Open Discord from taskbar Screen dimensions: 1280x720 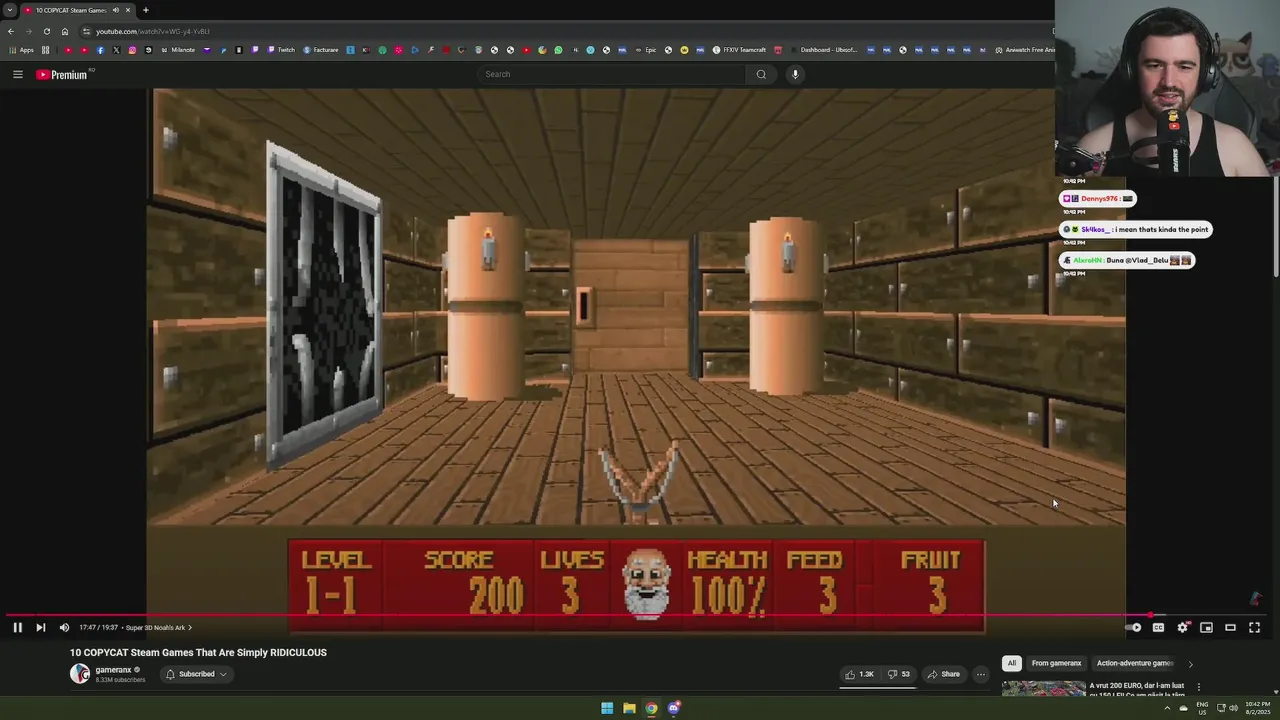click(x=674, y=708)
